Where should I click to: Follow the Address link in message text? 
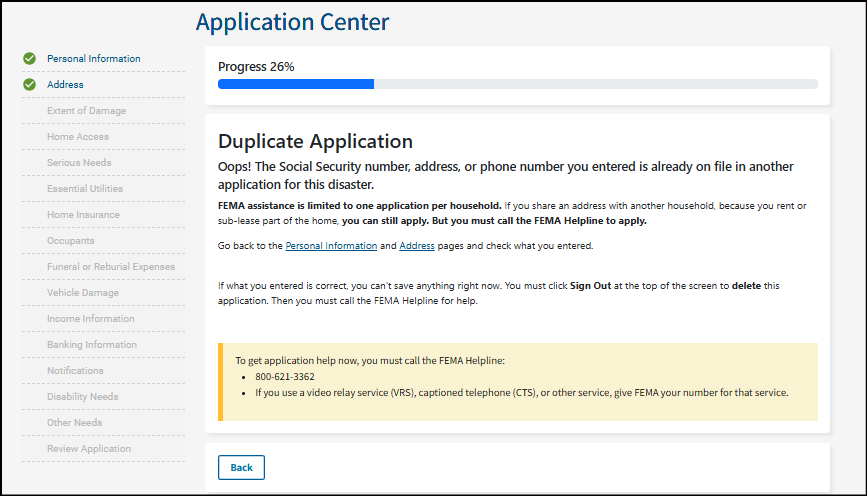(x=417, y=246)
